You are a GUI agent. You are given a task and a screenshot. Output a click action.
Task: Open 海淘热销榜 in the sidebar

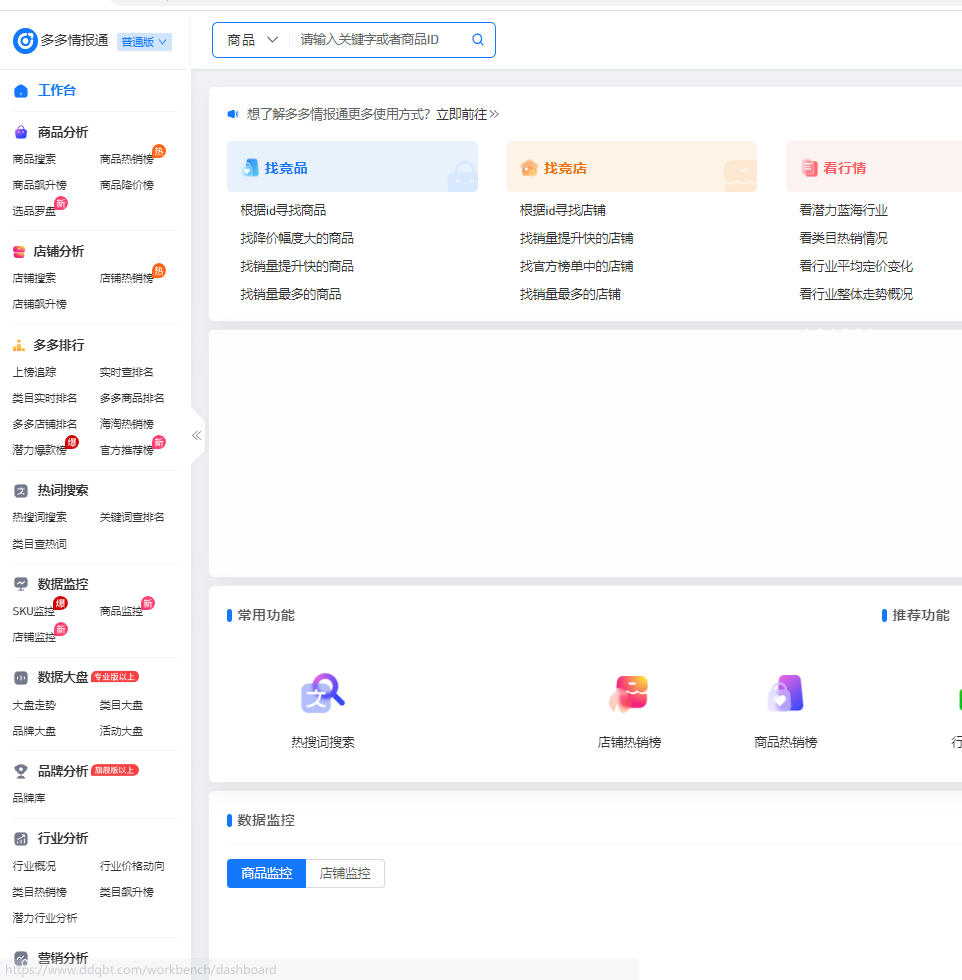(127, 424)
